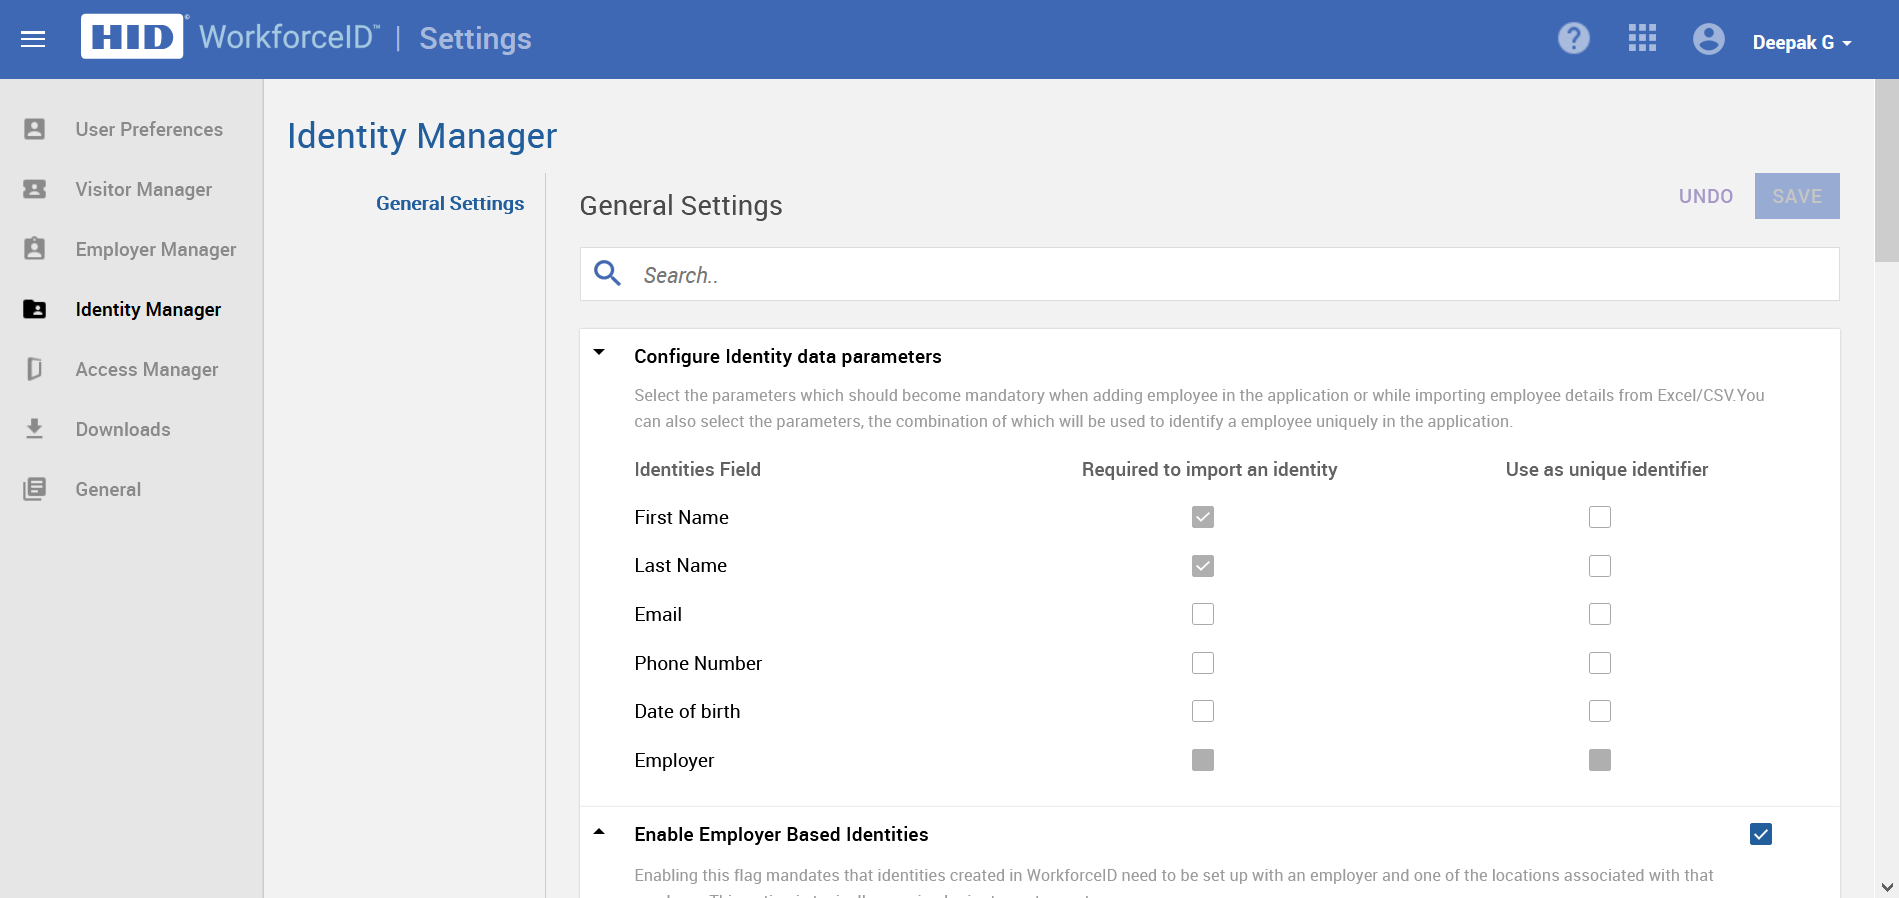This screenshot has height=898, width=1899.
Task: Click the Visitor Manager sidebar icon
Action: [x=35, y=189]
